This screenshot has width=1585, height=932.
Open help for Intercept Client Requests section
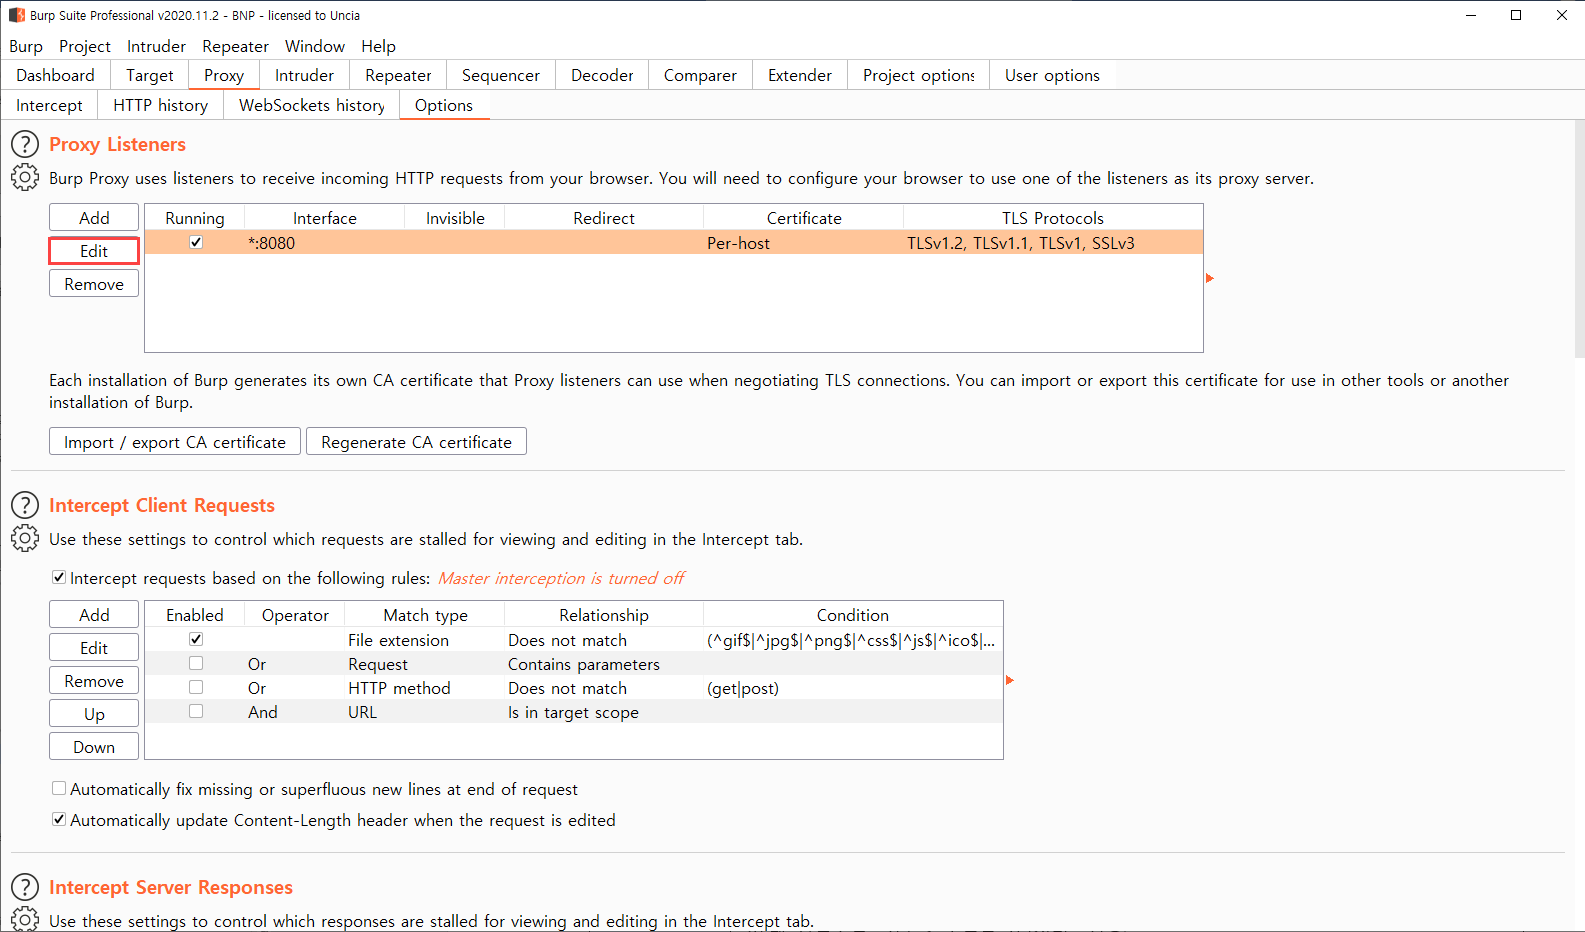pos(24,505)
